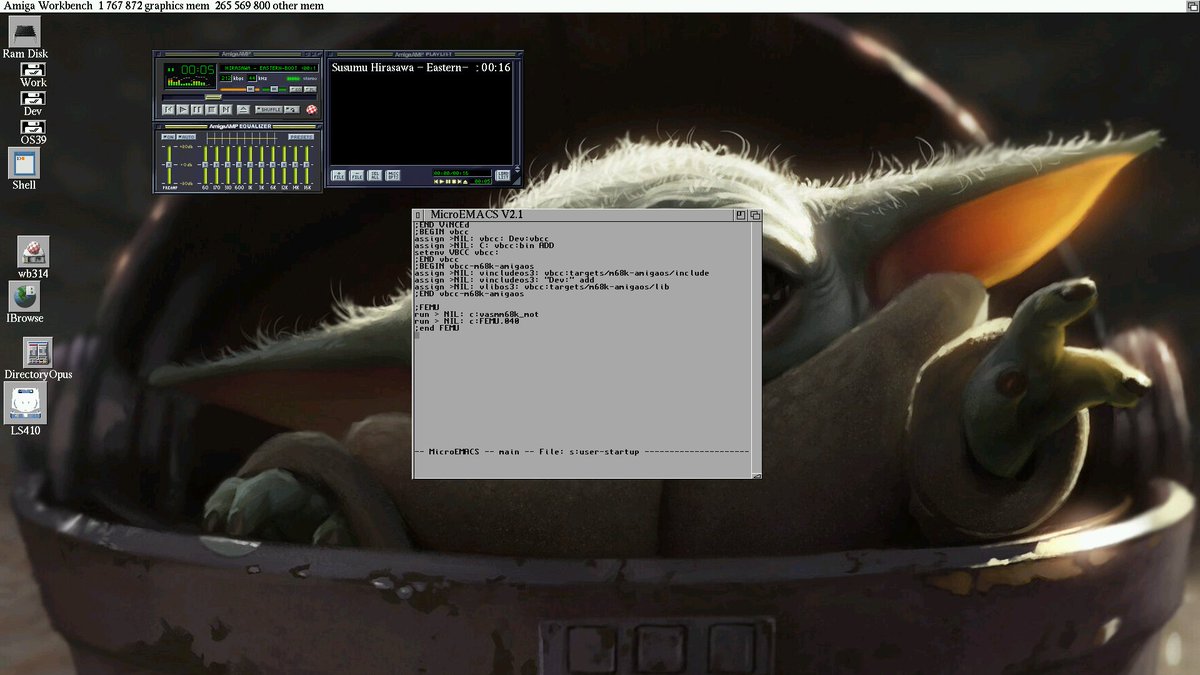Click the 'run > NIL: c:vasmm68k_mot' line
This screenshot has width=1200, height=675.
[477, 314]
